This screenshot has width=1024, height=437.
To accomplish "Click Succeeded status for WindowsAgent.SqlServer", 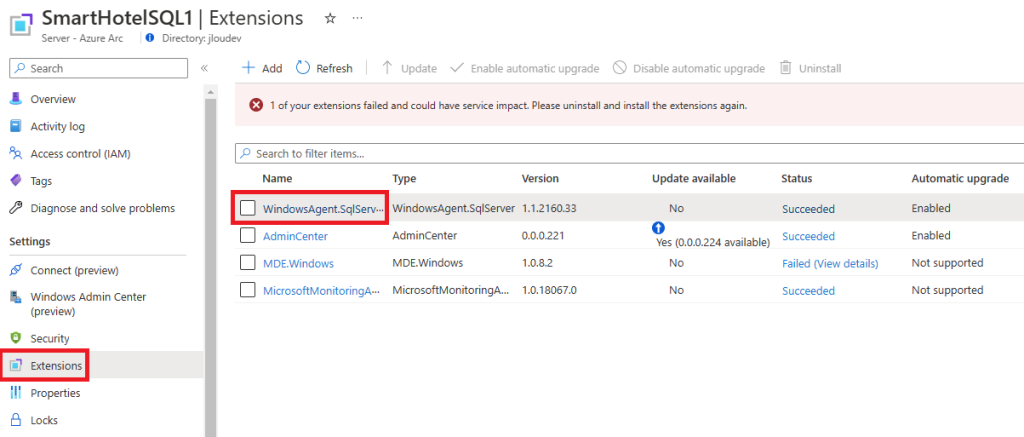I will (808, 209).
